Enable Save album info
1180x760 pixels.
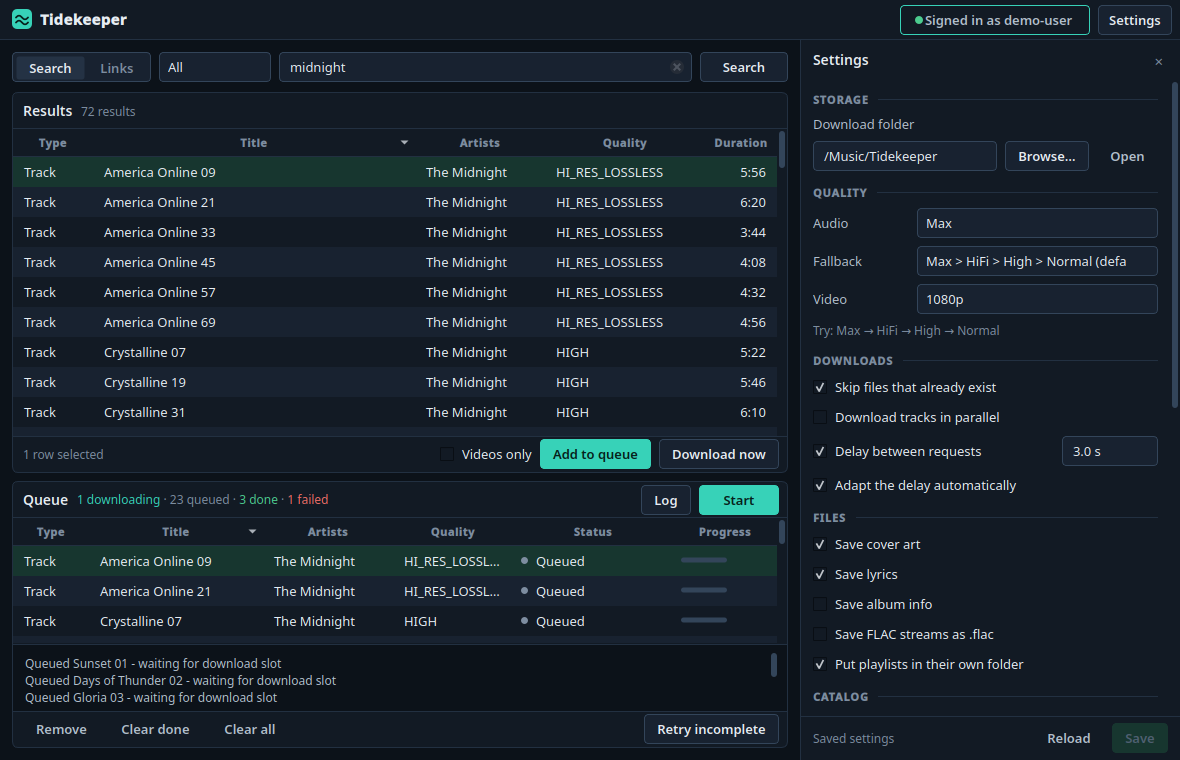pyautogui.click(x=820, y=604)
